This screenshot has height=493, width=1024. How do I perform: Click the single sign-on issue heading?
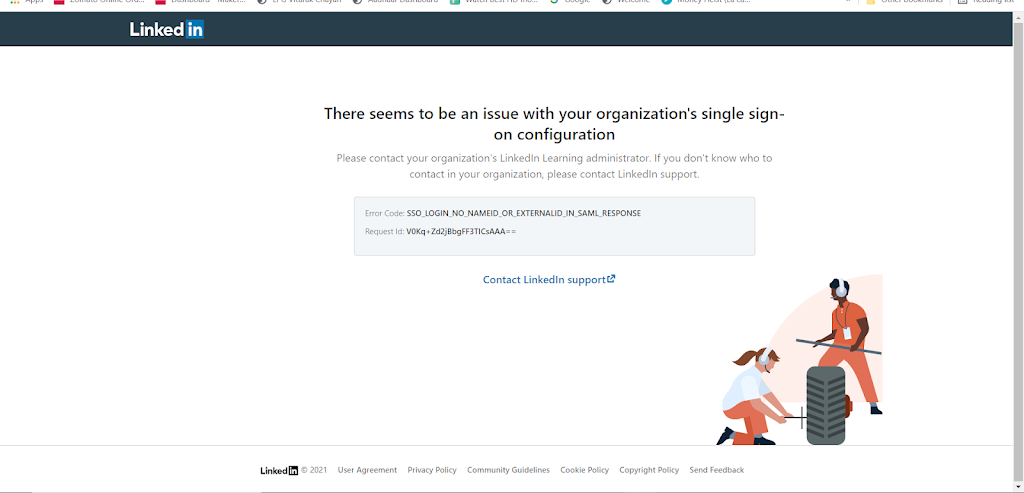(554, 124)
